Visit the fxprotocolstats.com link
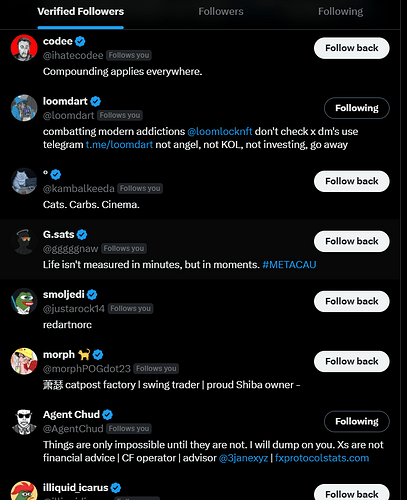Image resolution: width=407 pixels, height=500 pixels. tap(322, 458)
